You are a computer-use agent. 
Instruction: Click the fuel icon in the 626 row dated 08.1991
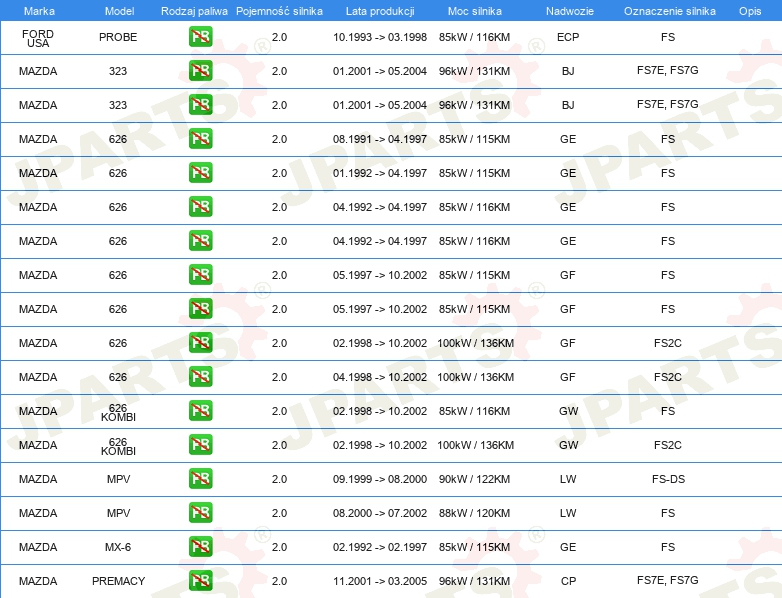pyautogui.click(x=200, y=139)
